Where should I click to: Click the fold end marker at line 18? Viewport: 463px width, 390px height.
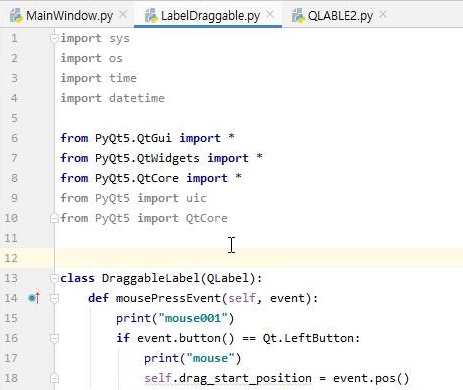click(54, 378)
